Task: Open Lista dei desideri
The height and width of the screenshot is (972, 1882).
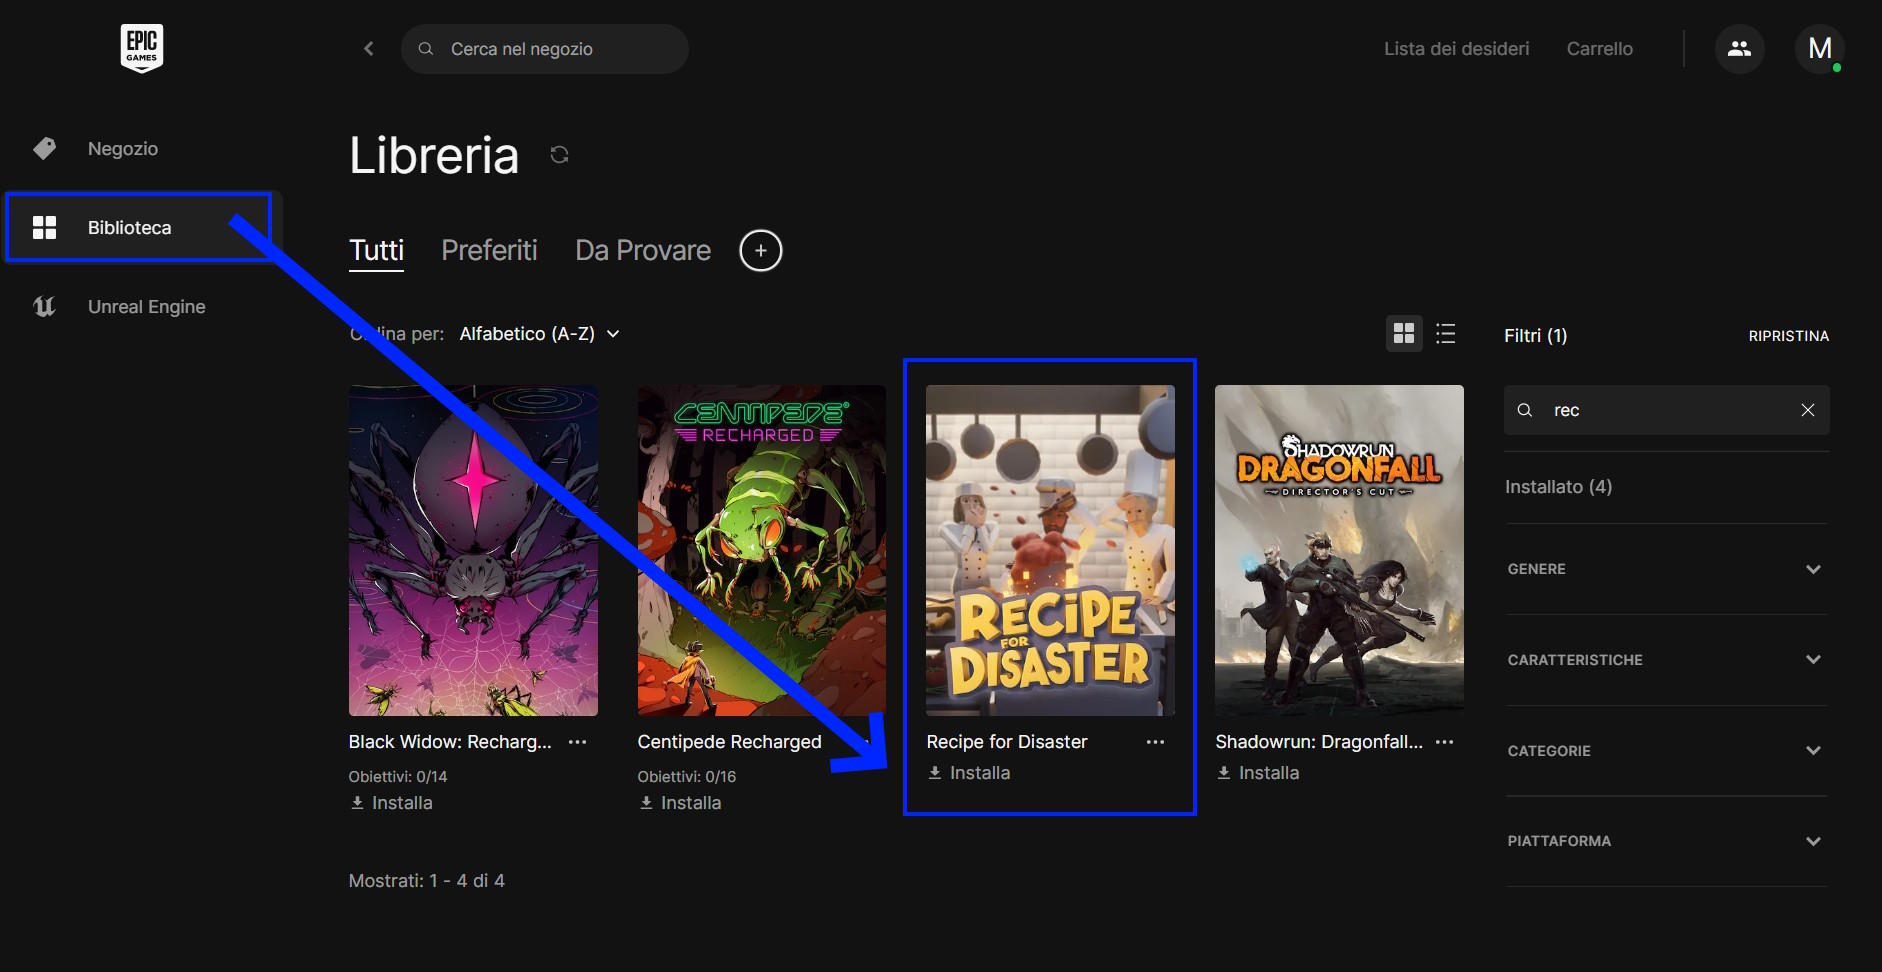Action: [1456, 48]
